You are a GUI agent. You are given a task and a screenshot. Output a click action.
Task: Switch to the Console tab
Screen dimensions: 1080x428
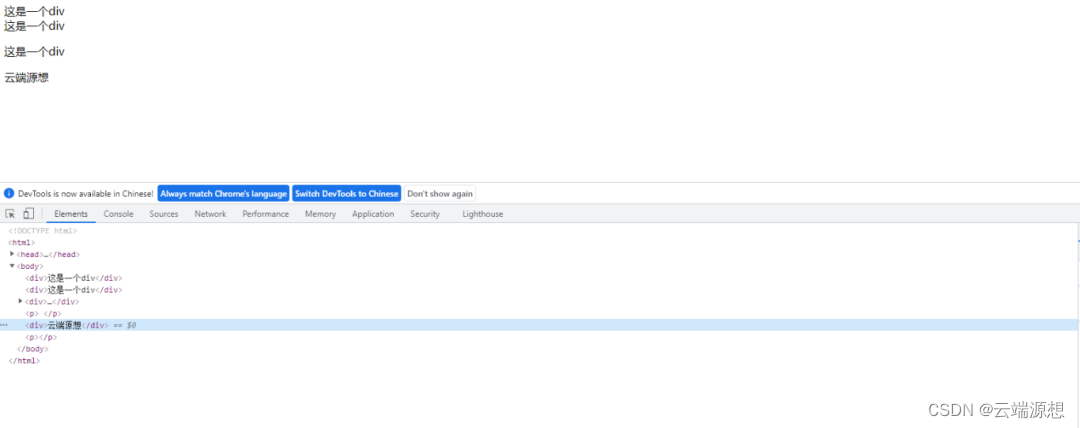pyautogui.click(x=118, y=214)
